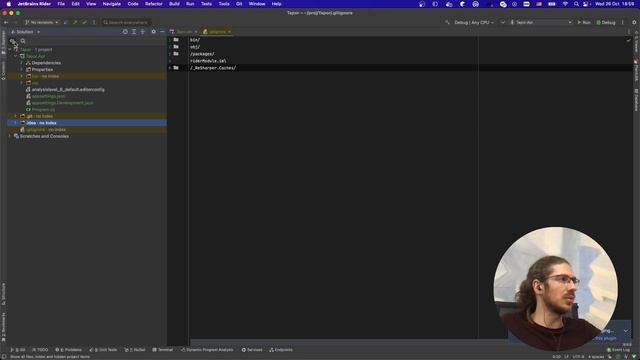Toggle show all files eye icon

coord(13,41)
